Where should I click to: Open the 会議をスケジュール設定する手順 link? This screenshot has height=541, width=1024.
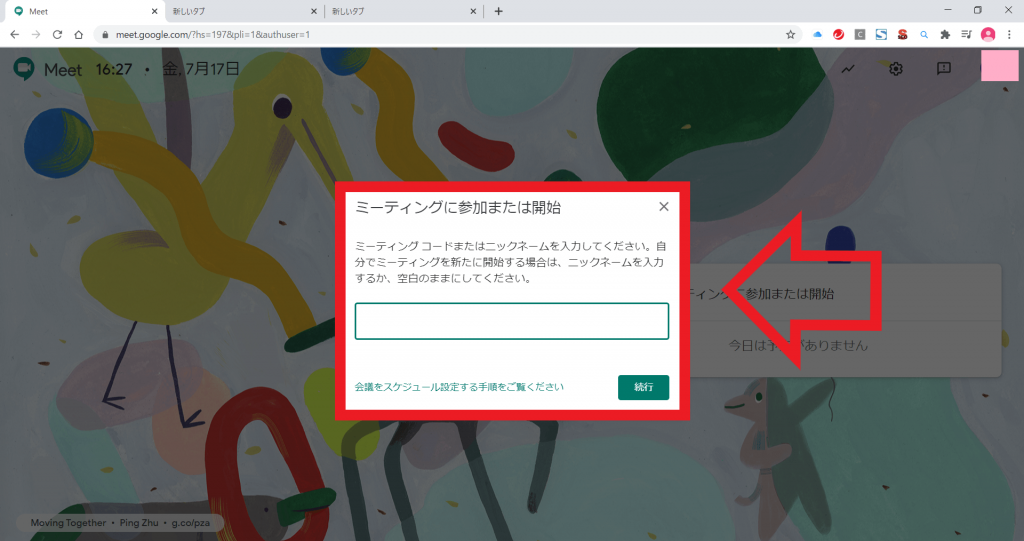point(459,387)
